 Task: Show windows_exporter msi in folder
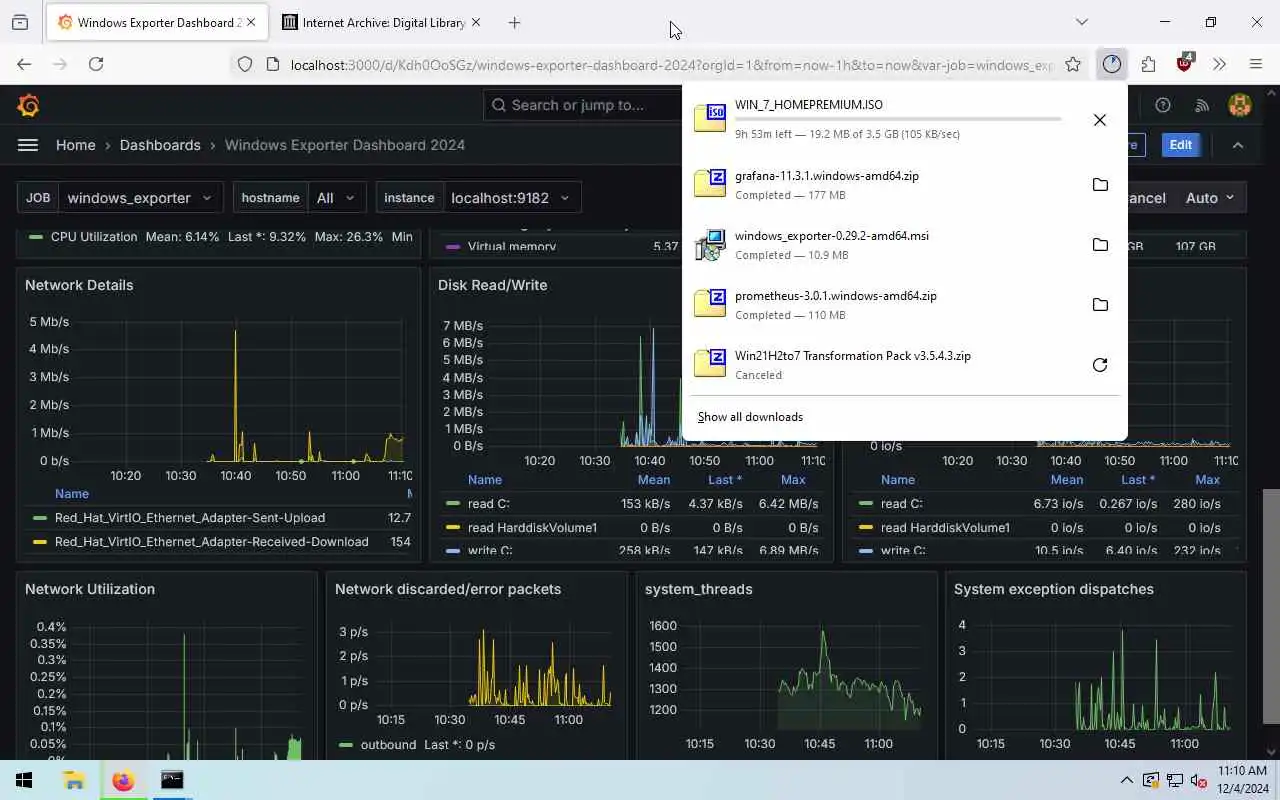pyautogui.click(x=1100, y=245)
